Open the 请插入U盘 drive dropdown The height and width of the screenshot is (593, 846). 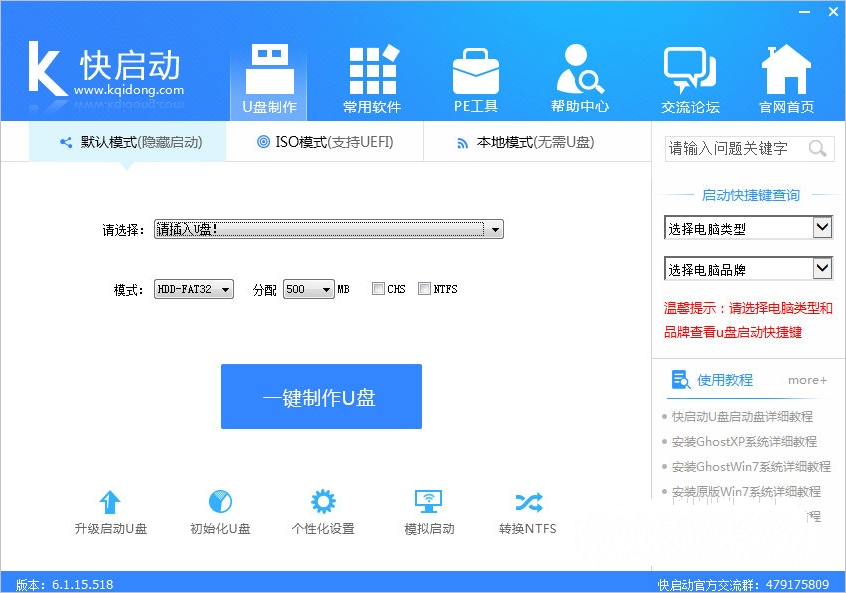pyautogui.click(x=493, y=229)
